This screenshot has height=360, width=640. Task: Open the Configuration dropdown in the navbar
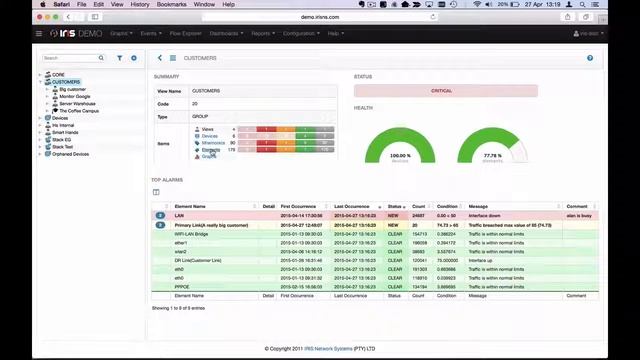click(x=301, y=33)
